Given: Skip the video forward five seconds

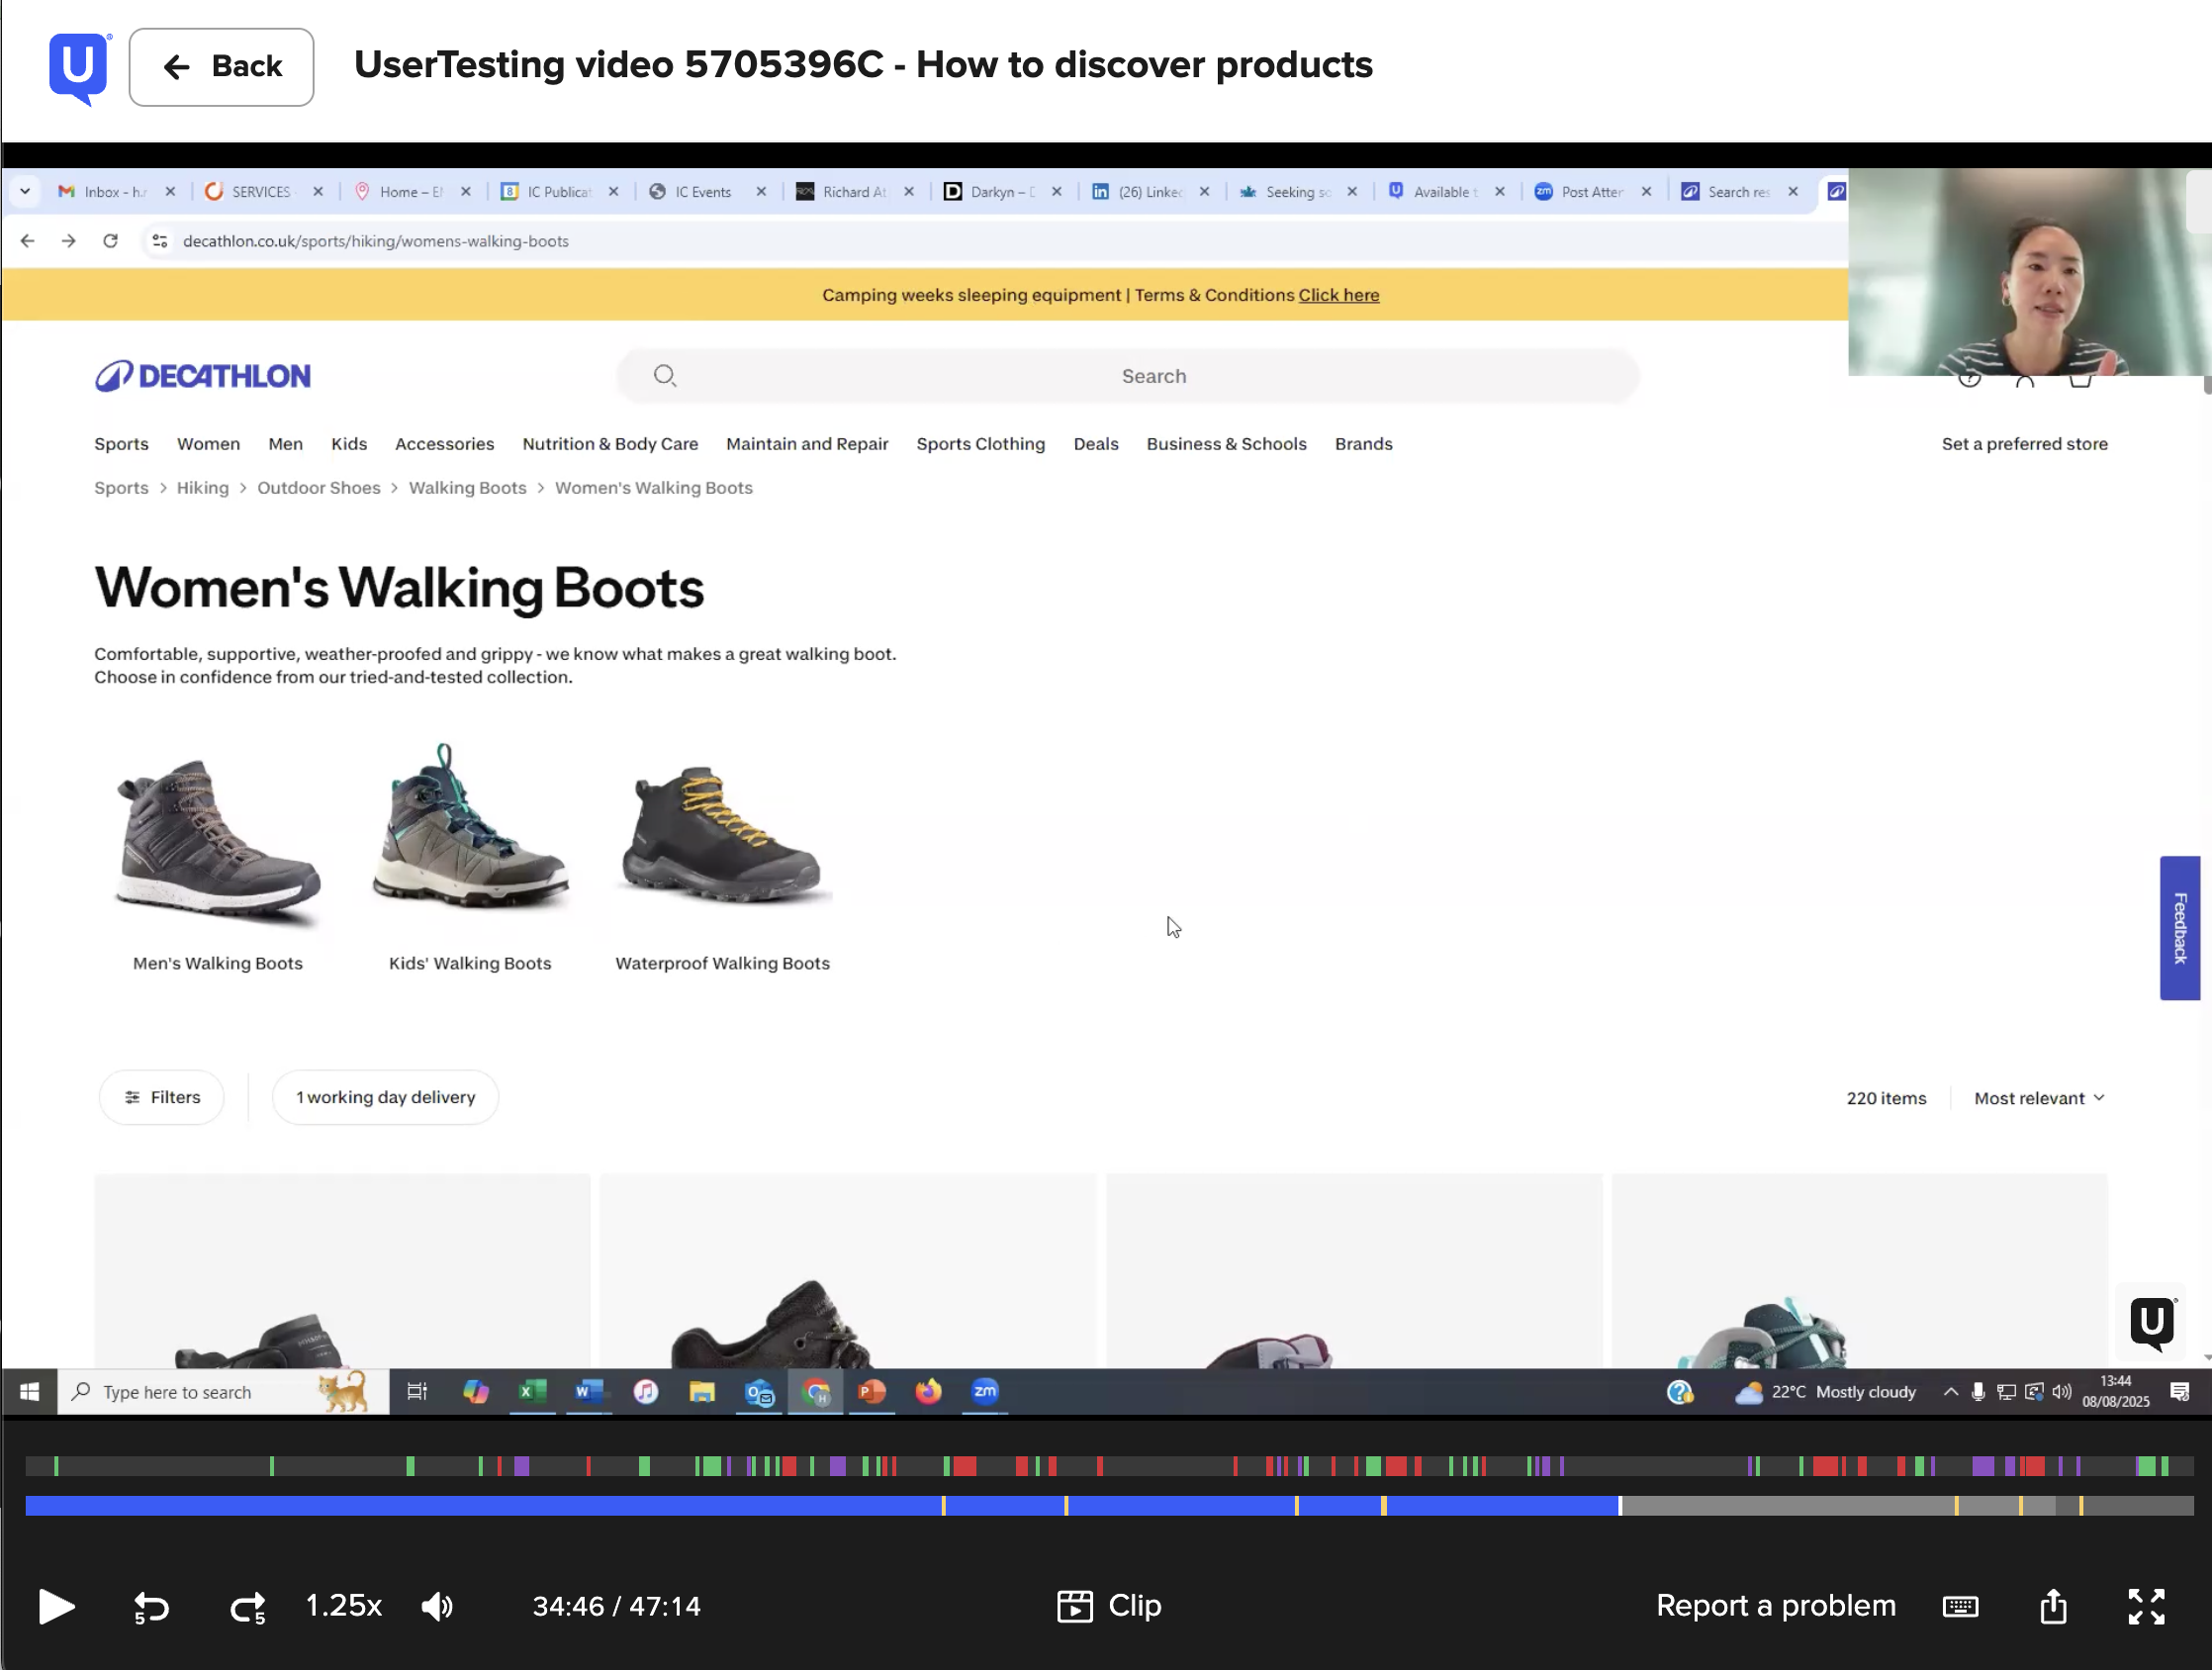Looking at the screenshot, I should pyautogui.click(x=248, y=1607).
